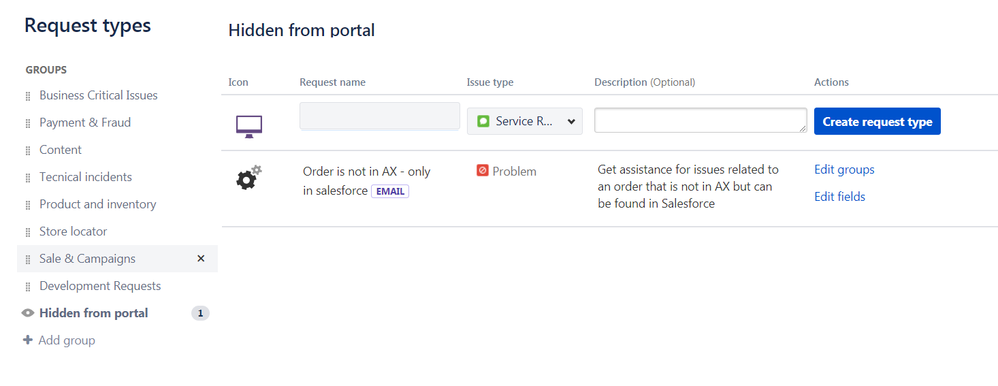
Task: Click the purple monitor icon for new request
Action: [x=249, y=127]
